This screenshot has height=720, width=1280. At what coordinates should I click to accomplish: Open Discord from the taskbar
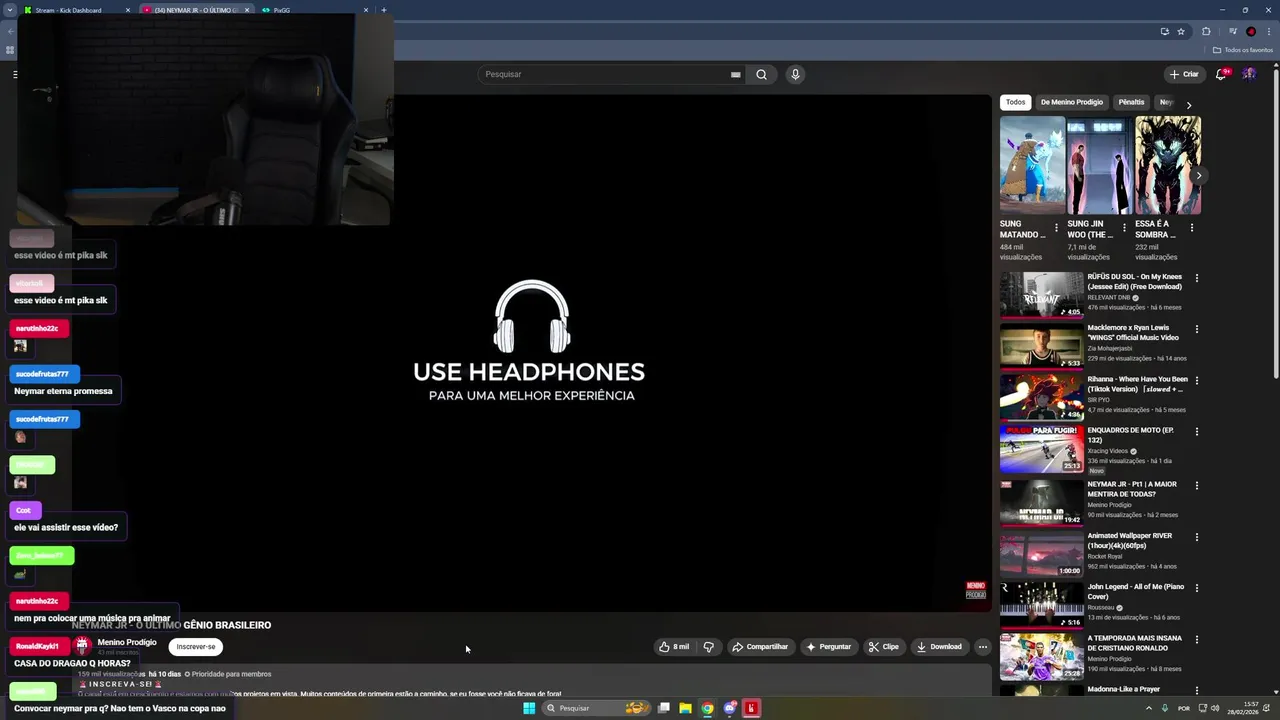pyautogui.click(x=730, y=708)
